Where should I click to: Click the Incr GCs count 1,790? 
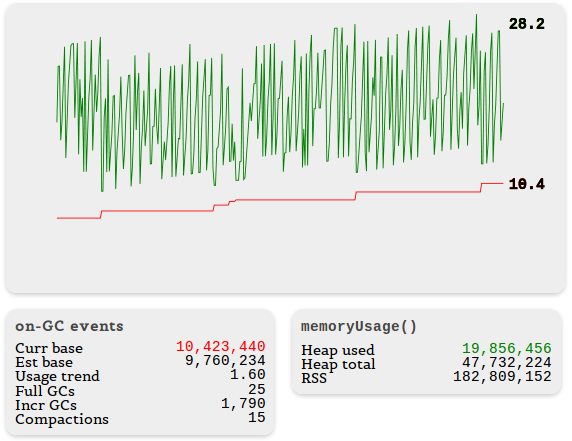click(243, 403)
